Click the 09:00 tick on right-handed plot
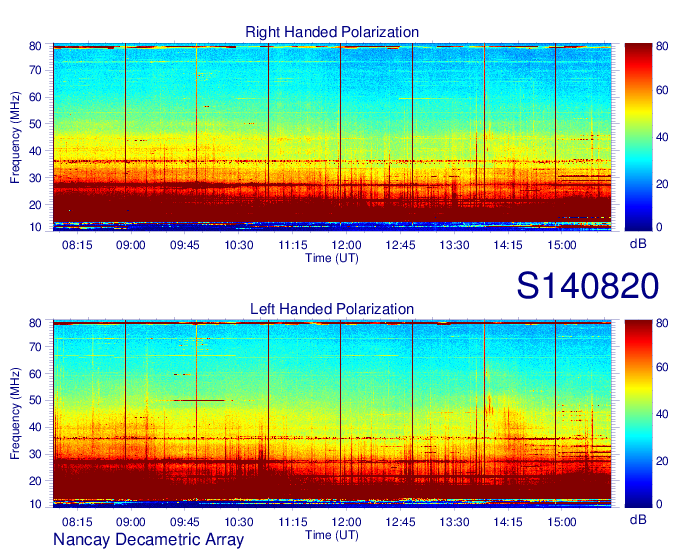Image resolution: width=680 pixels, height=552 pixels. pos(131,245)
